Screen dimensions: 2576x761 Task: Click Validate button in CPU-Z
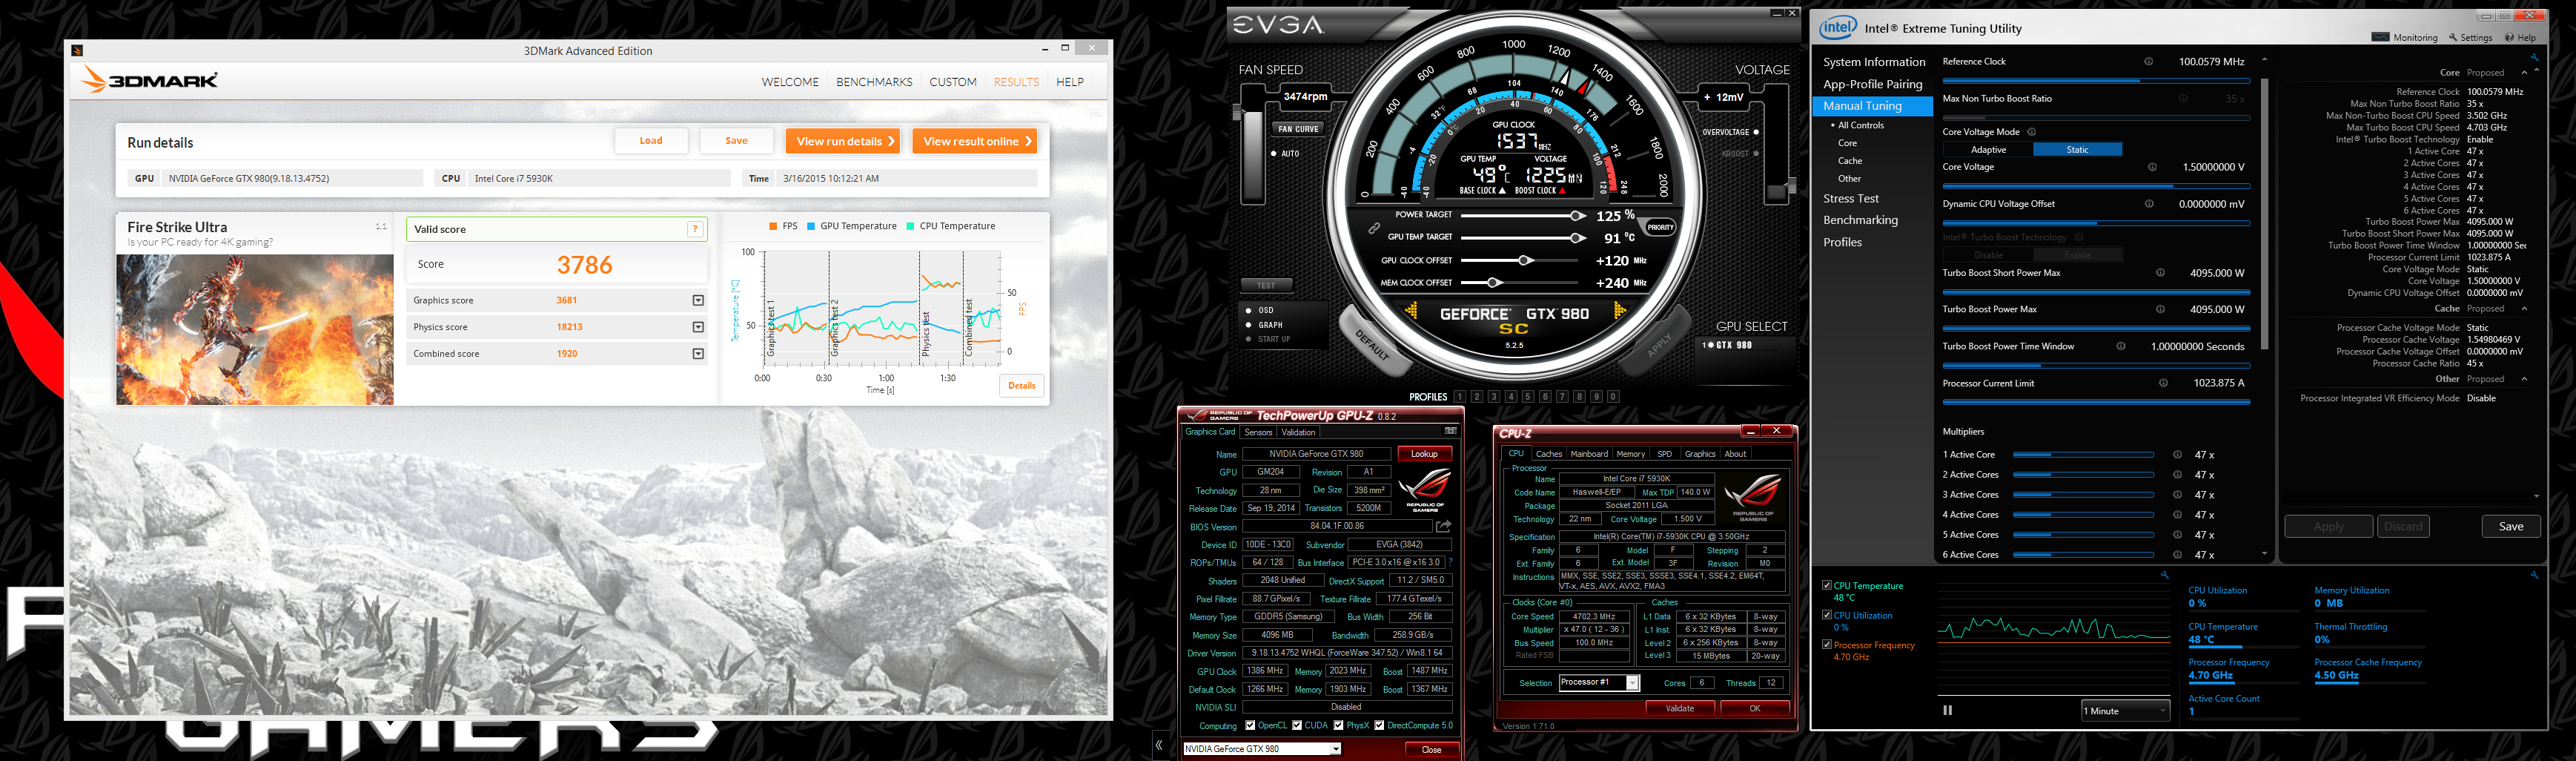1680,708
